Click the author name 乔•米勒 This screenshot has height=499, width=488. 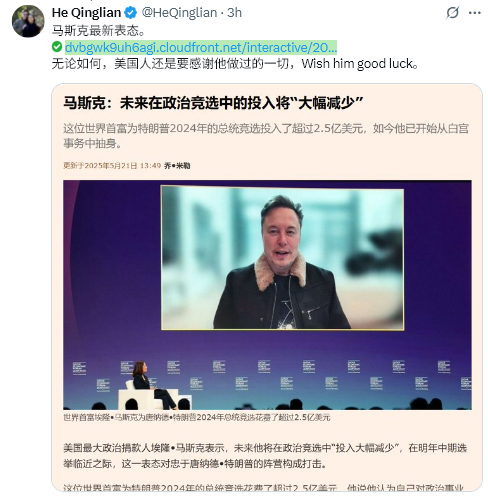pyautogui.click(x=177, y=166)
